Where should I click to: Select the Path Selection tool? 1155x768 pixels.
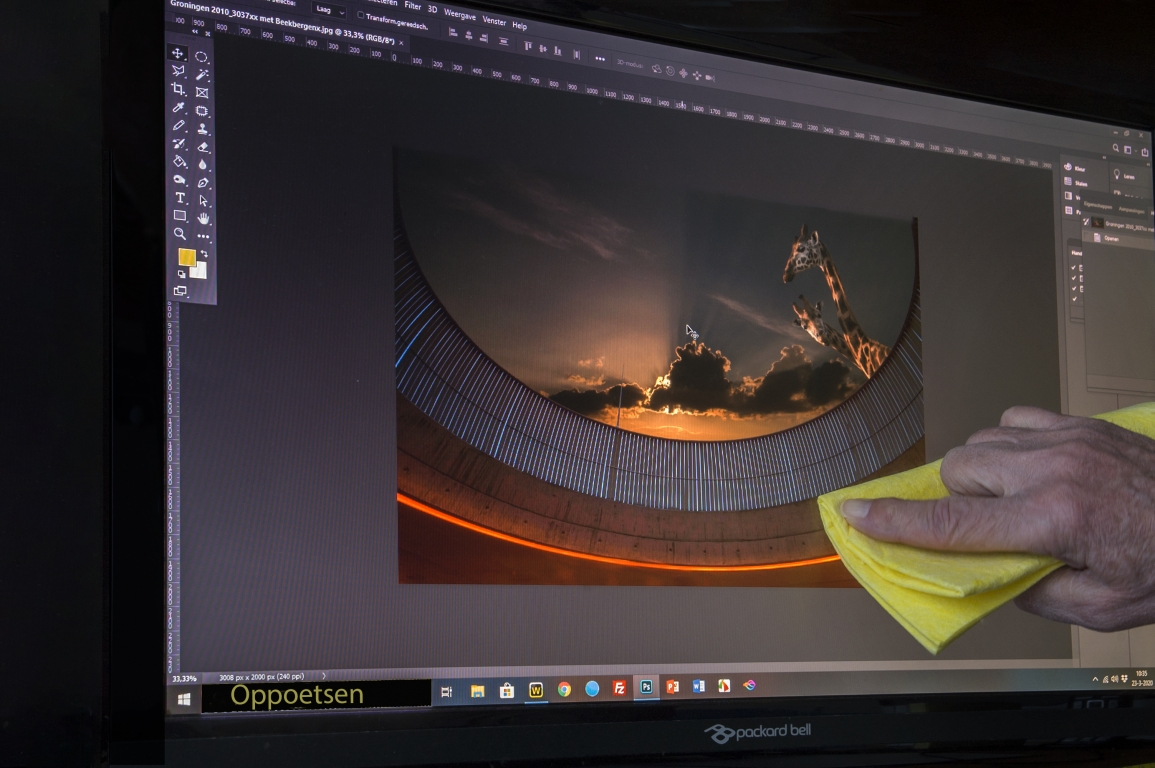[203, 200]
